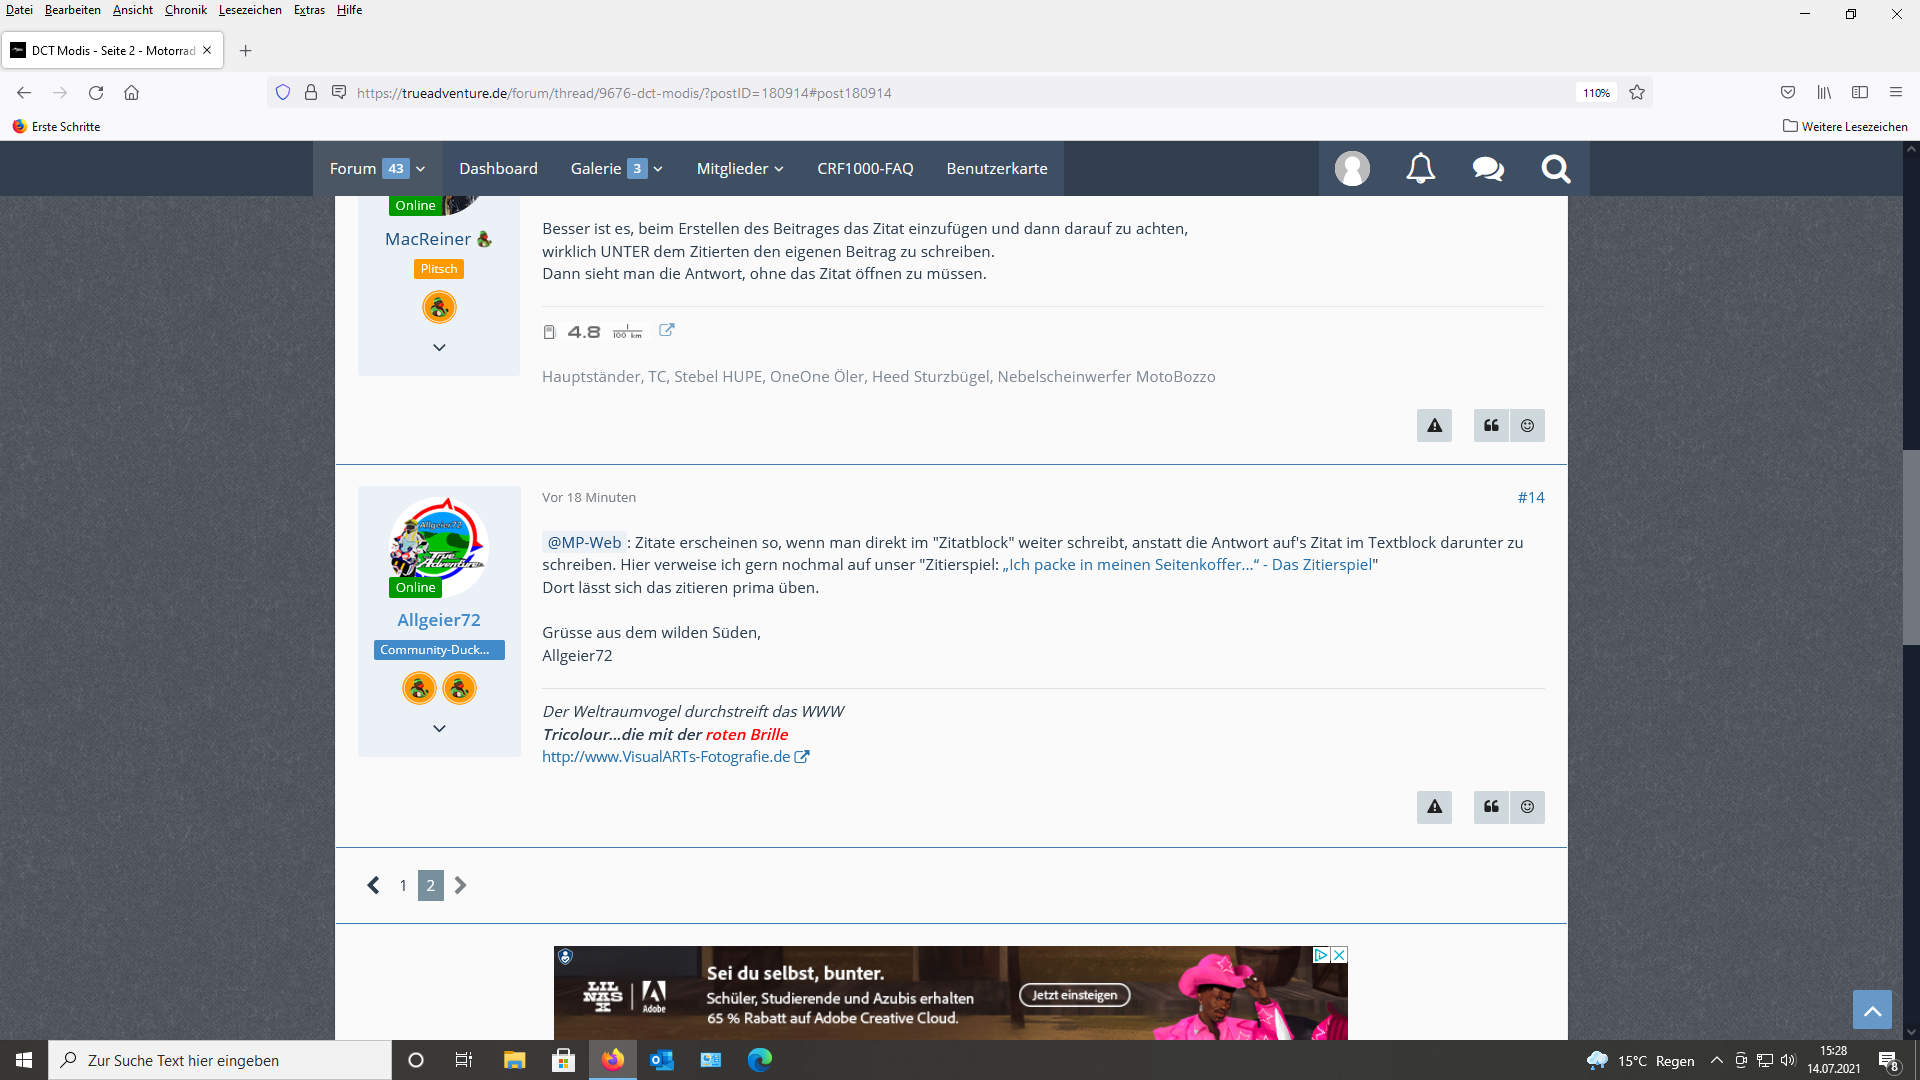React to post #14 with smiley icon
Image resolution: width=1920 pixels, height=1080 pixels.
point(1527,807)
